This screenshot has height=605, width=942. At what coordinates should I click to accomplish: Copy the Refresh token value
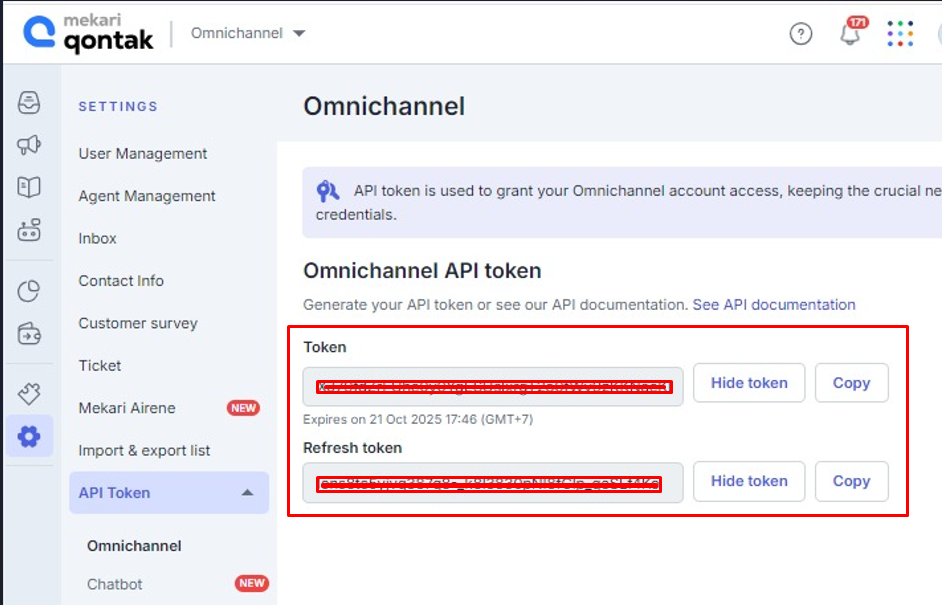[851, 481]
